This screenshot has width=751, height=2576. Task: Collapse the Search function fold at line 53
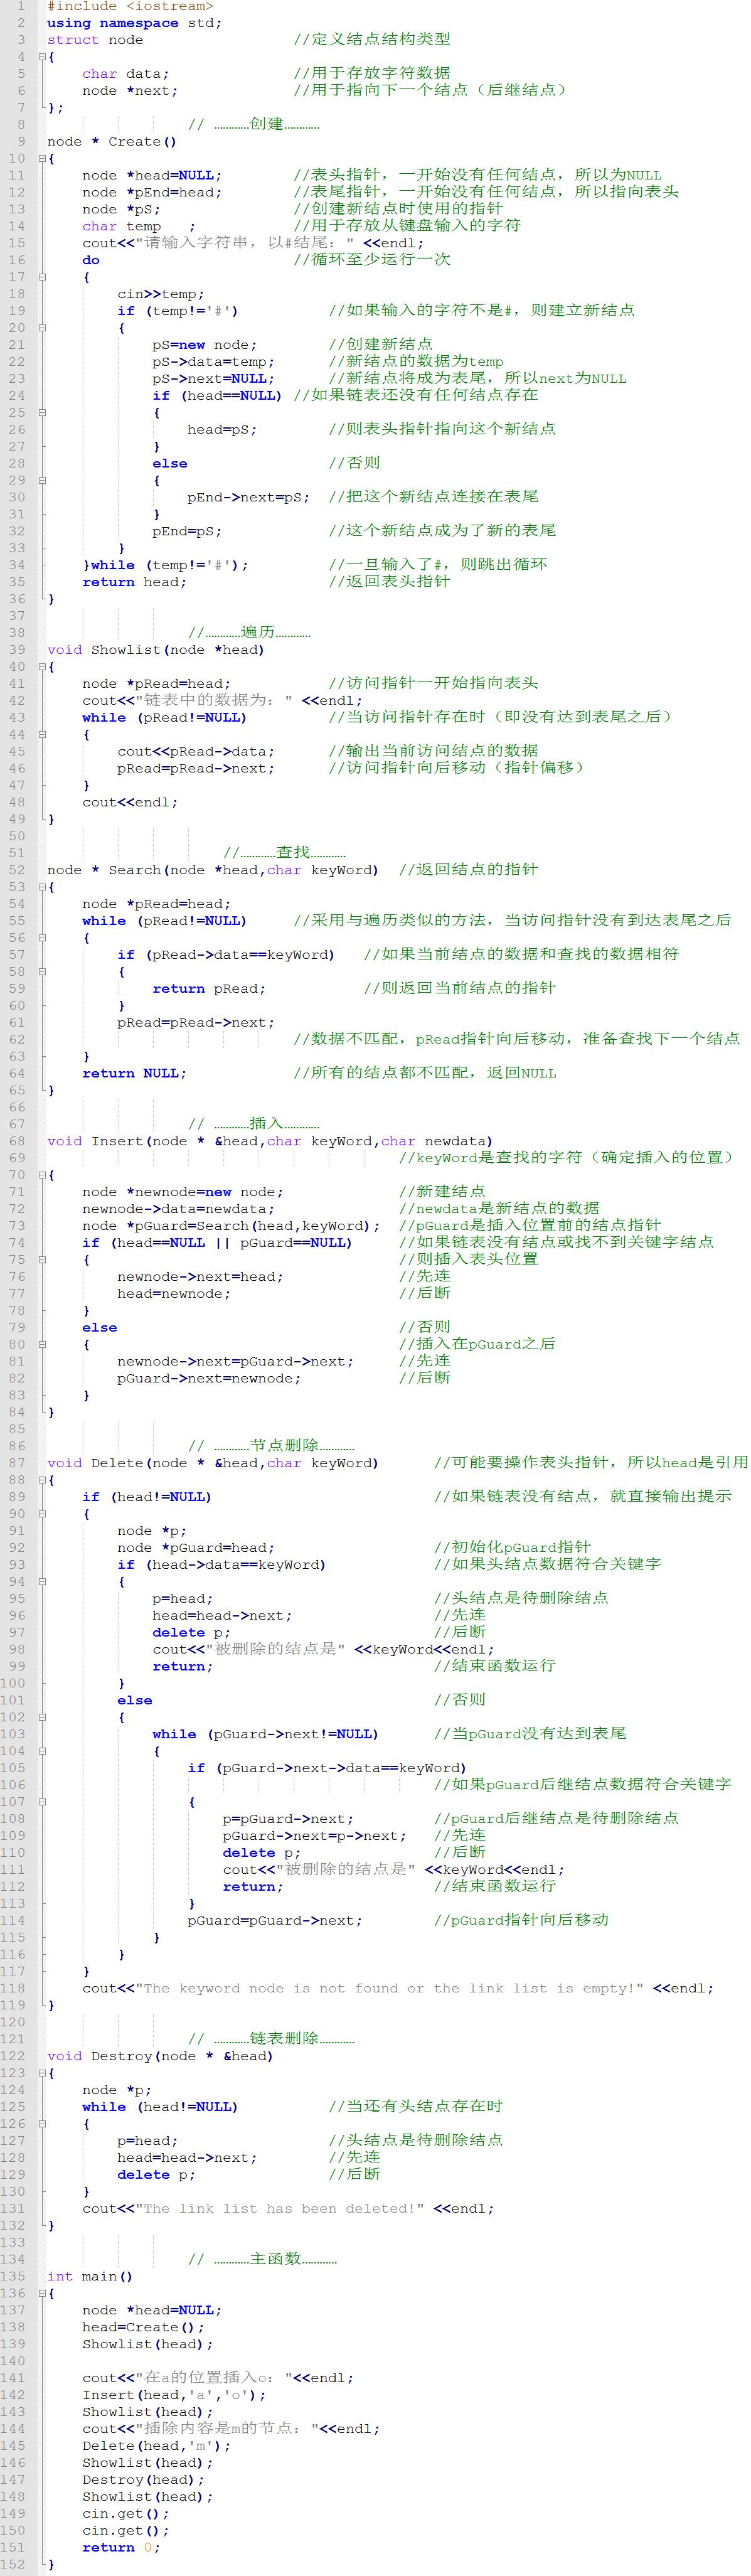[42, 887]
